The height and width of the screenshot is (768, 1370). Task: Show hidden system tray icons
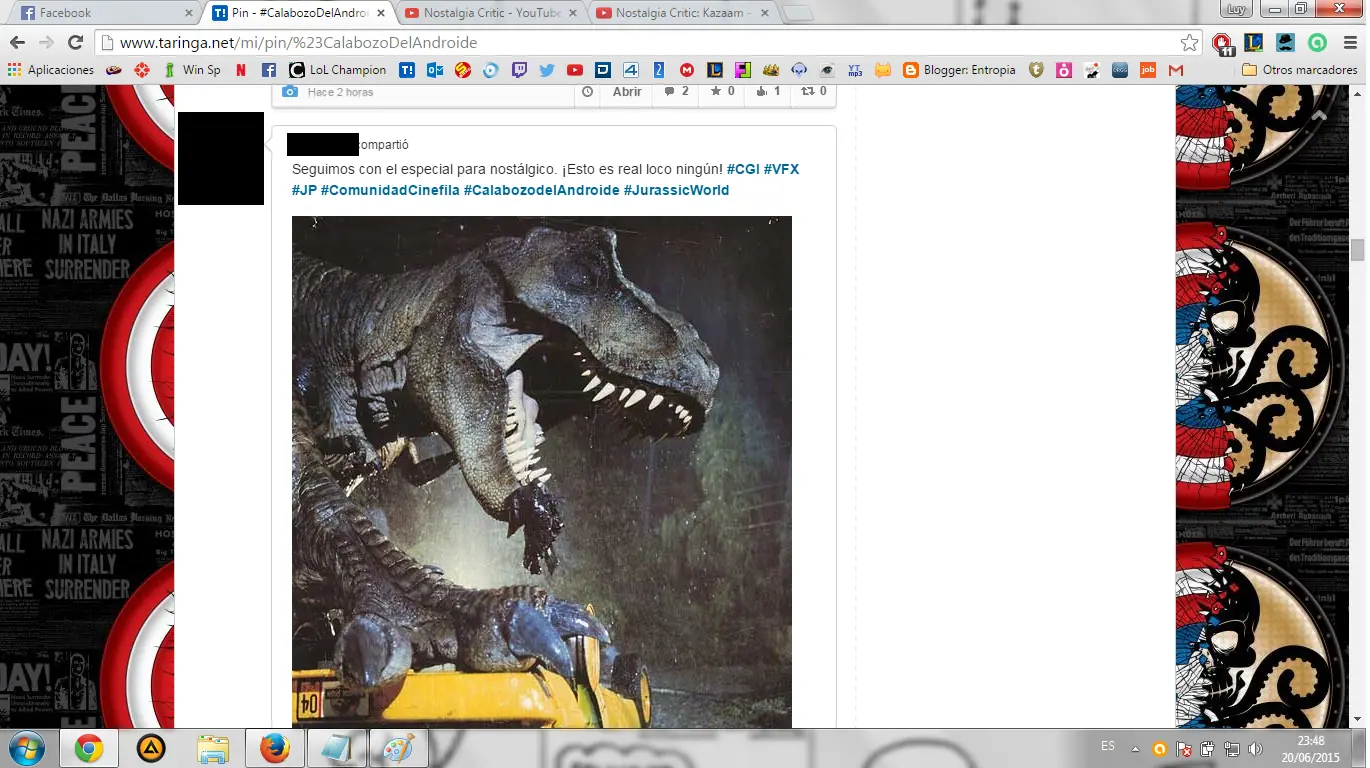tap(1135, 748)
